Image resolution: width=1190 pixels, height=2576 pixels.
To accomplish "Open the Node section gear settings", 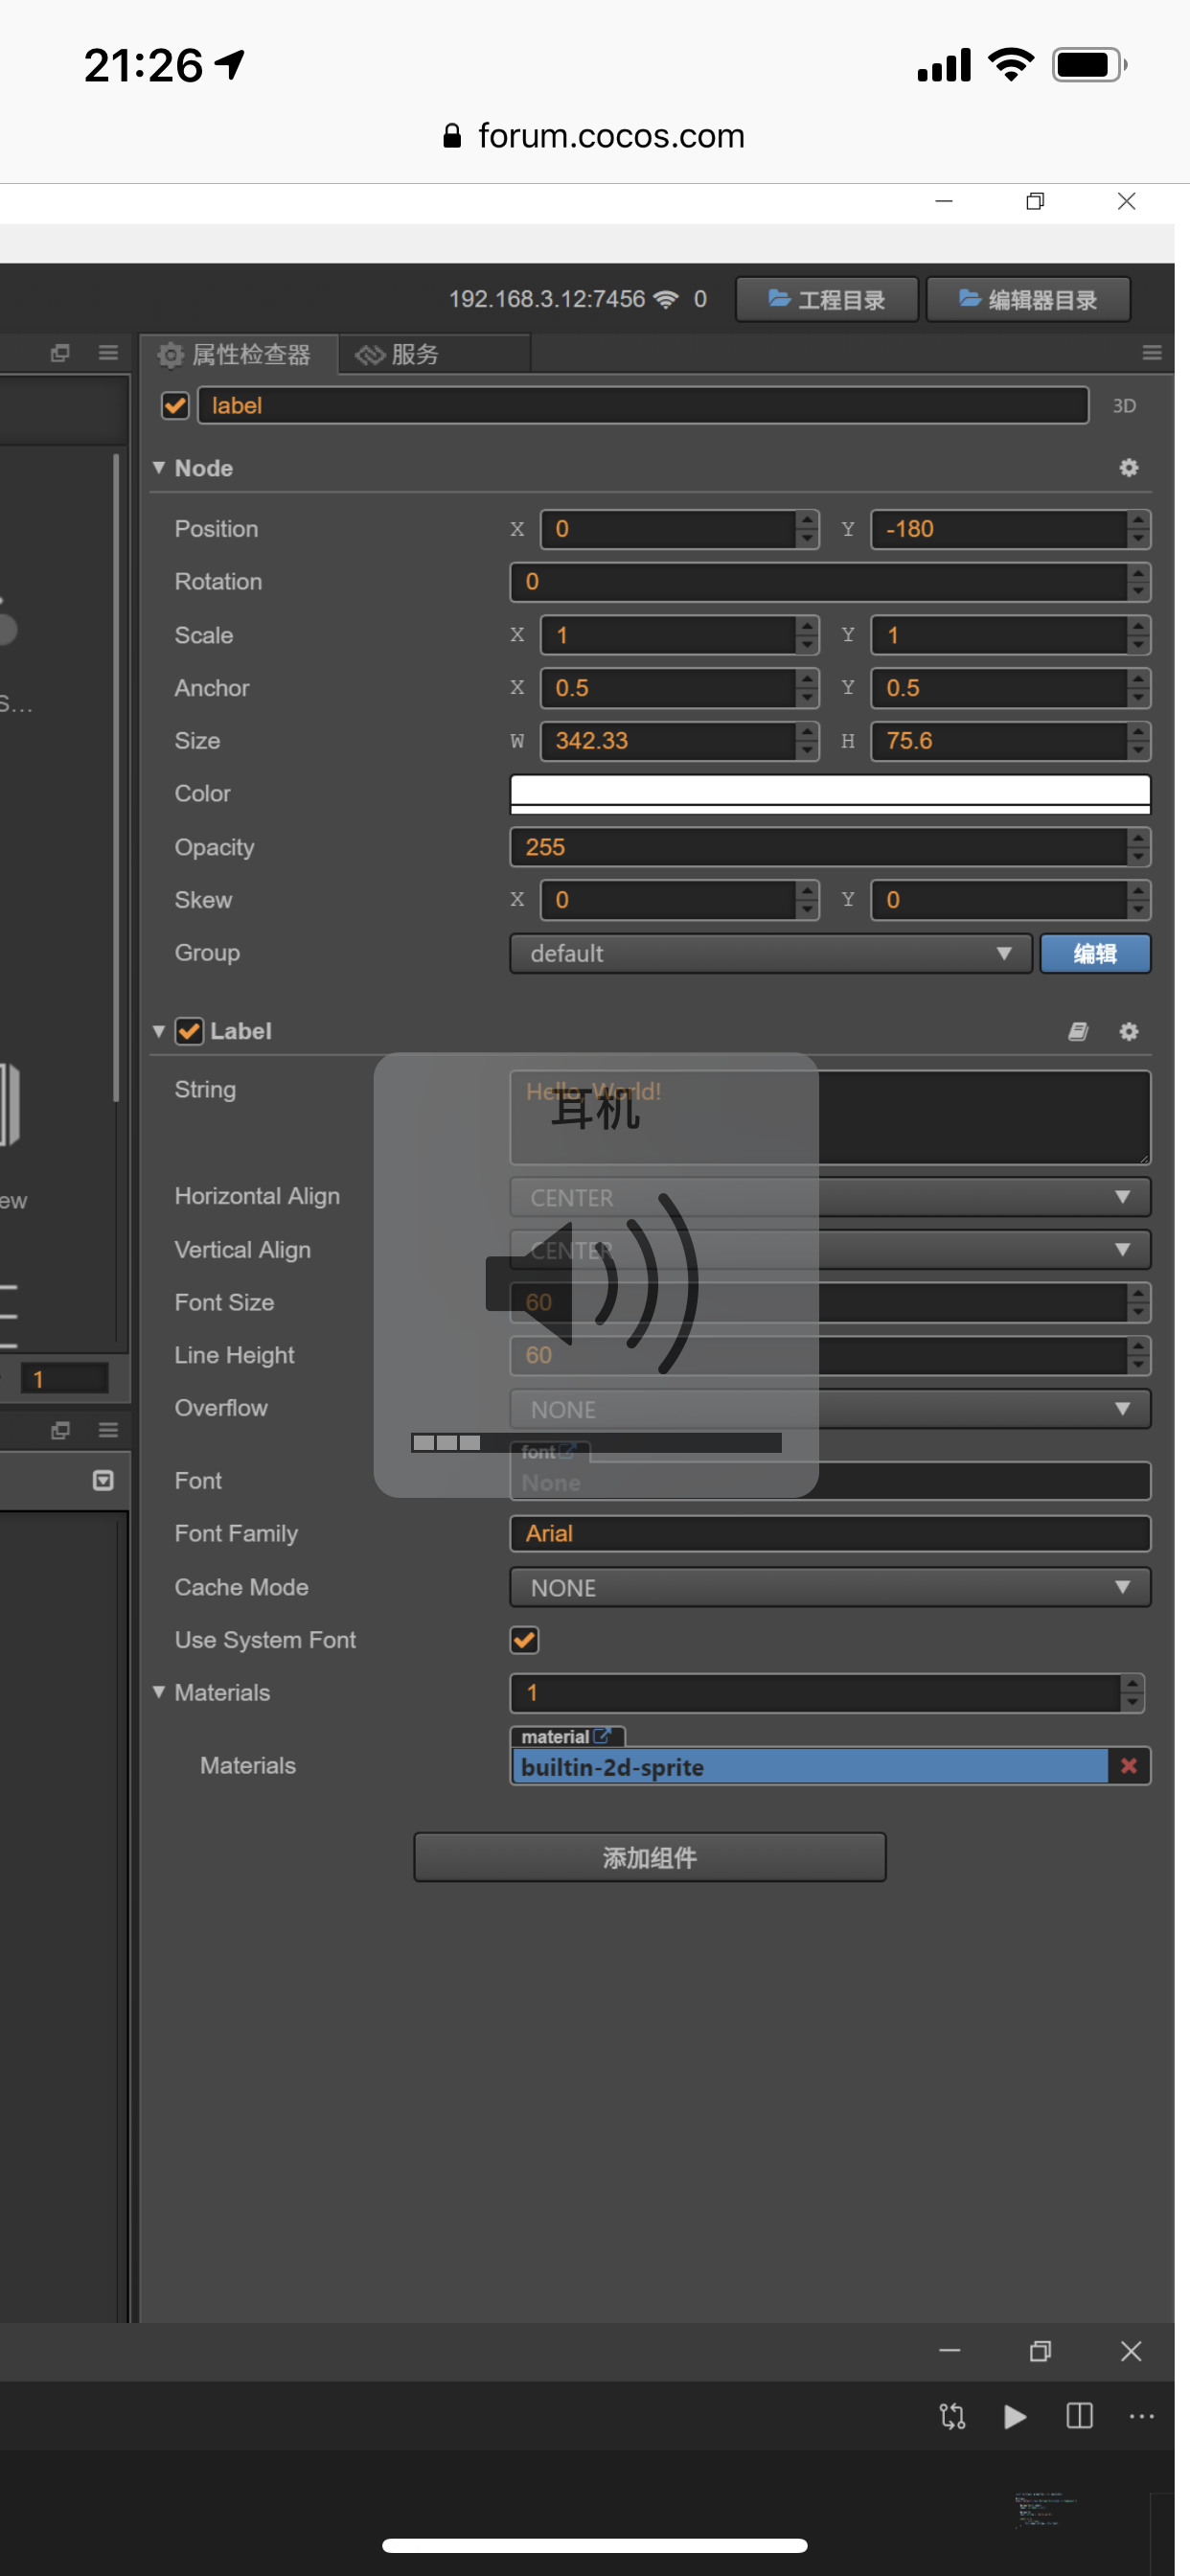I will coord(1129,467).
